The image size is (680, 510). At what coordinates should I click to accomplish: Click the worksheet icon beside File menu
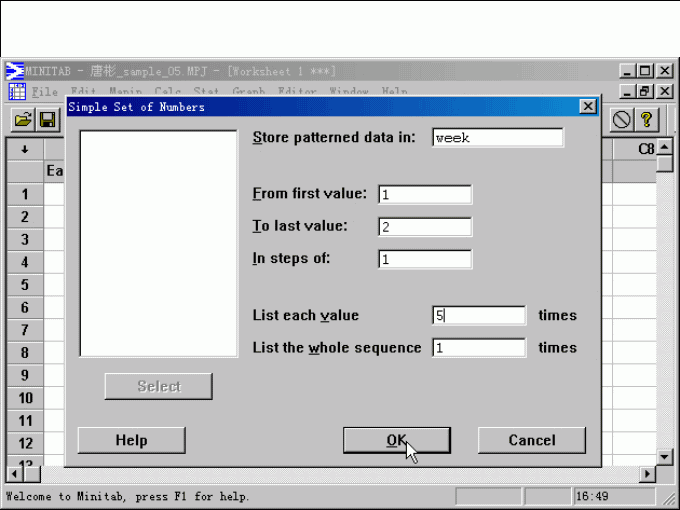tap(17, 92)
